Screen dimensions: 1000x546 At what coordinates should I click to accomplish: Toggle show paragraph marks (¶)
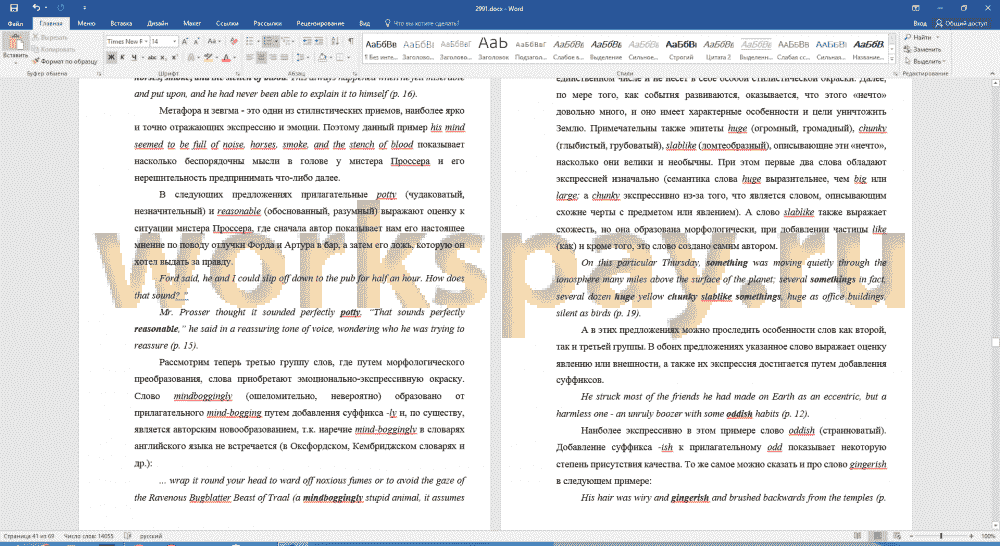pyautogui.click(x=351, y=41)
